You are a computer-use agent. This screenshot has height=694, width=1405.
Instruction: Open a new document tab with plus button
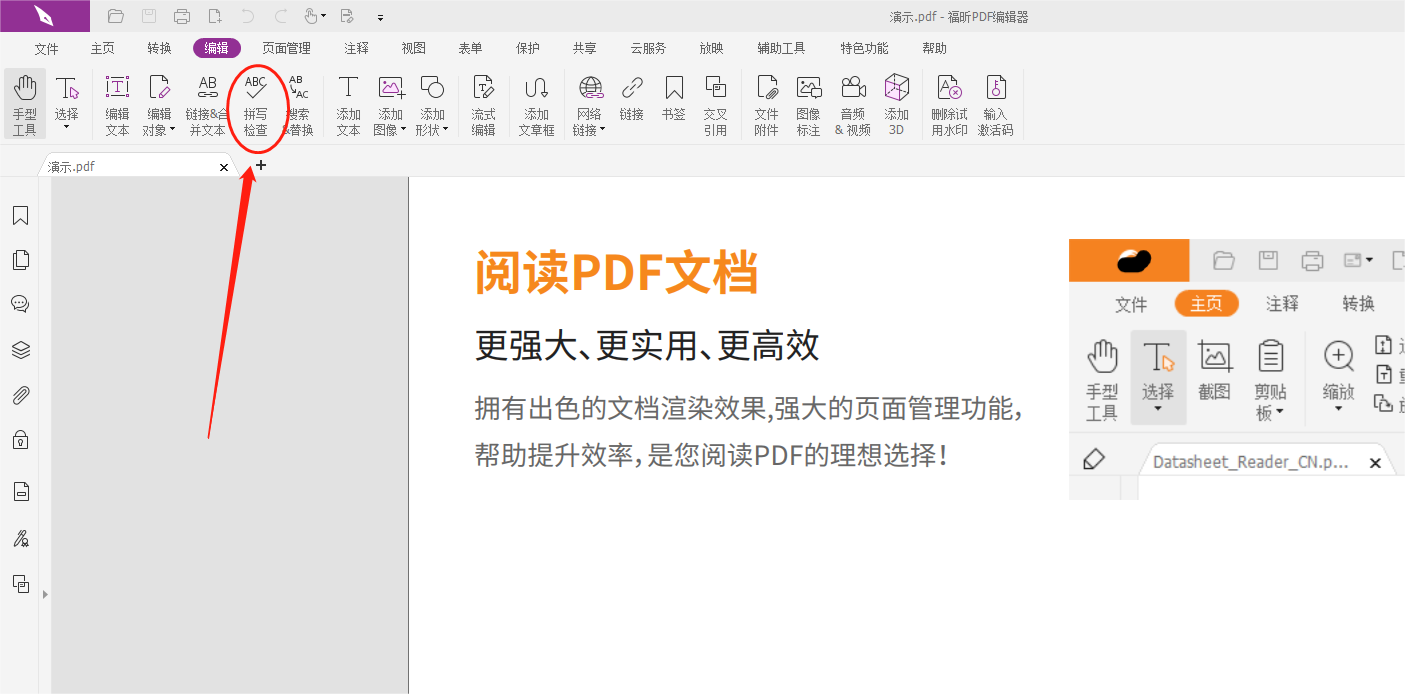(259, 165)
